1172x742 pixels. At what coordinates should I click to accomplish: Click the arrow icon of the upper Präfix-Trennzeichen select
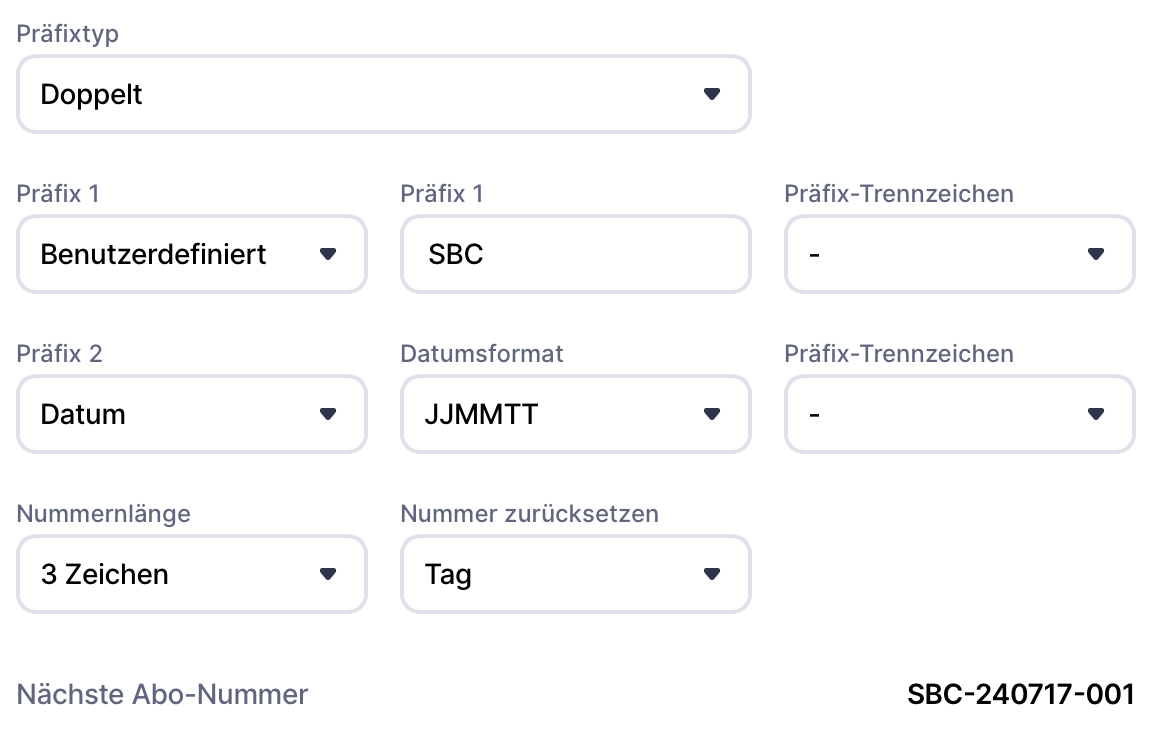click(x=1096, y=254)
